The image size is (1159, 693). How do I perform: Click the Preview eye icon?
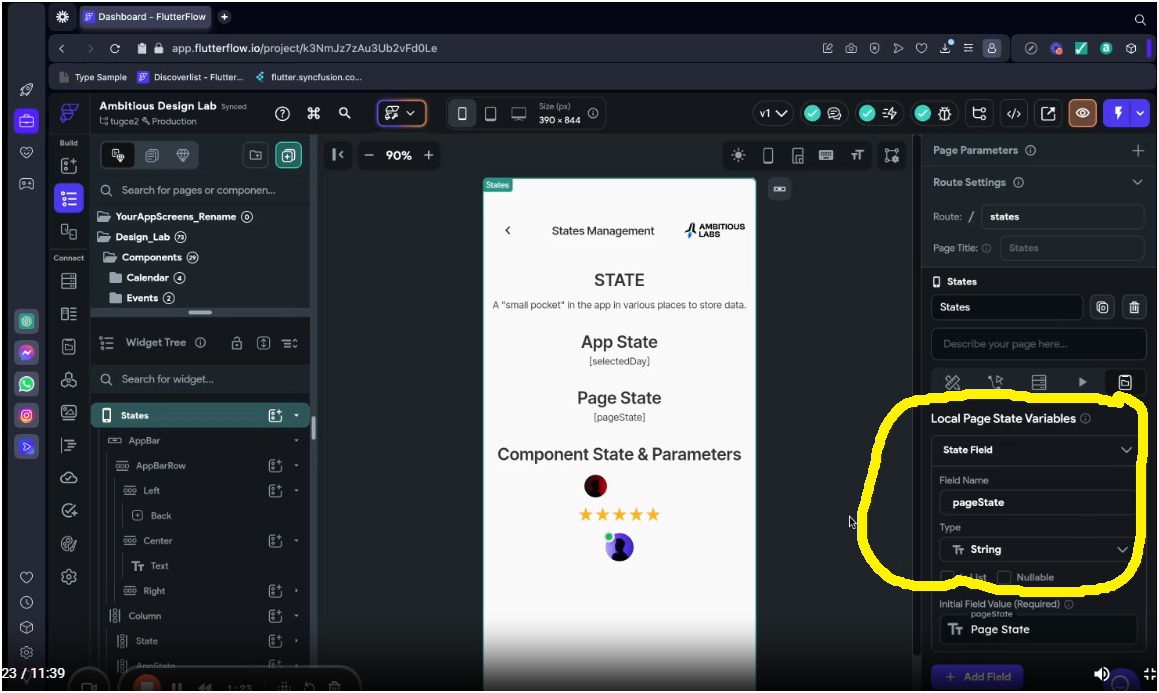point(1082,114)
